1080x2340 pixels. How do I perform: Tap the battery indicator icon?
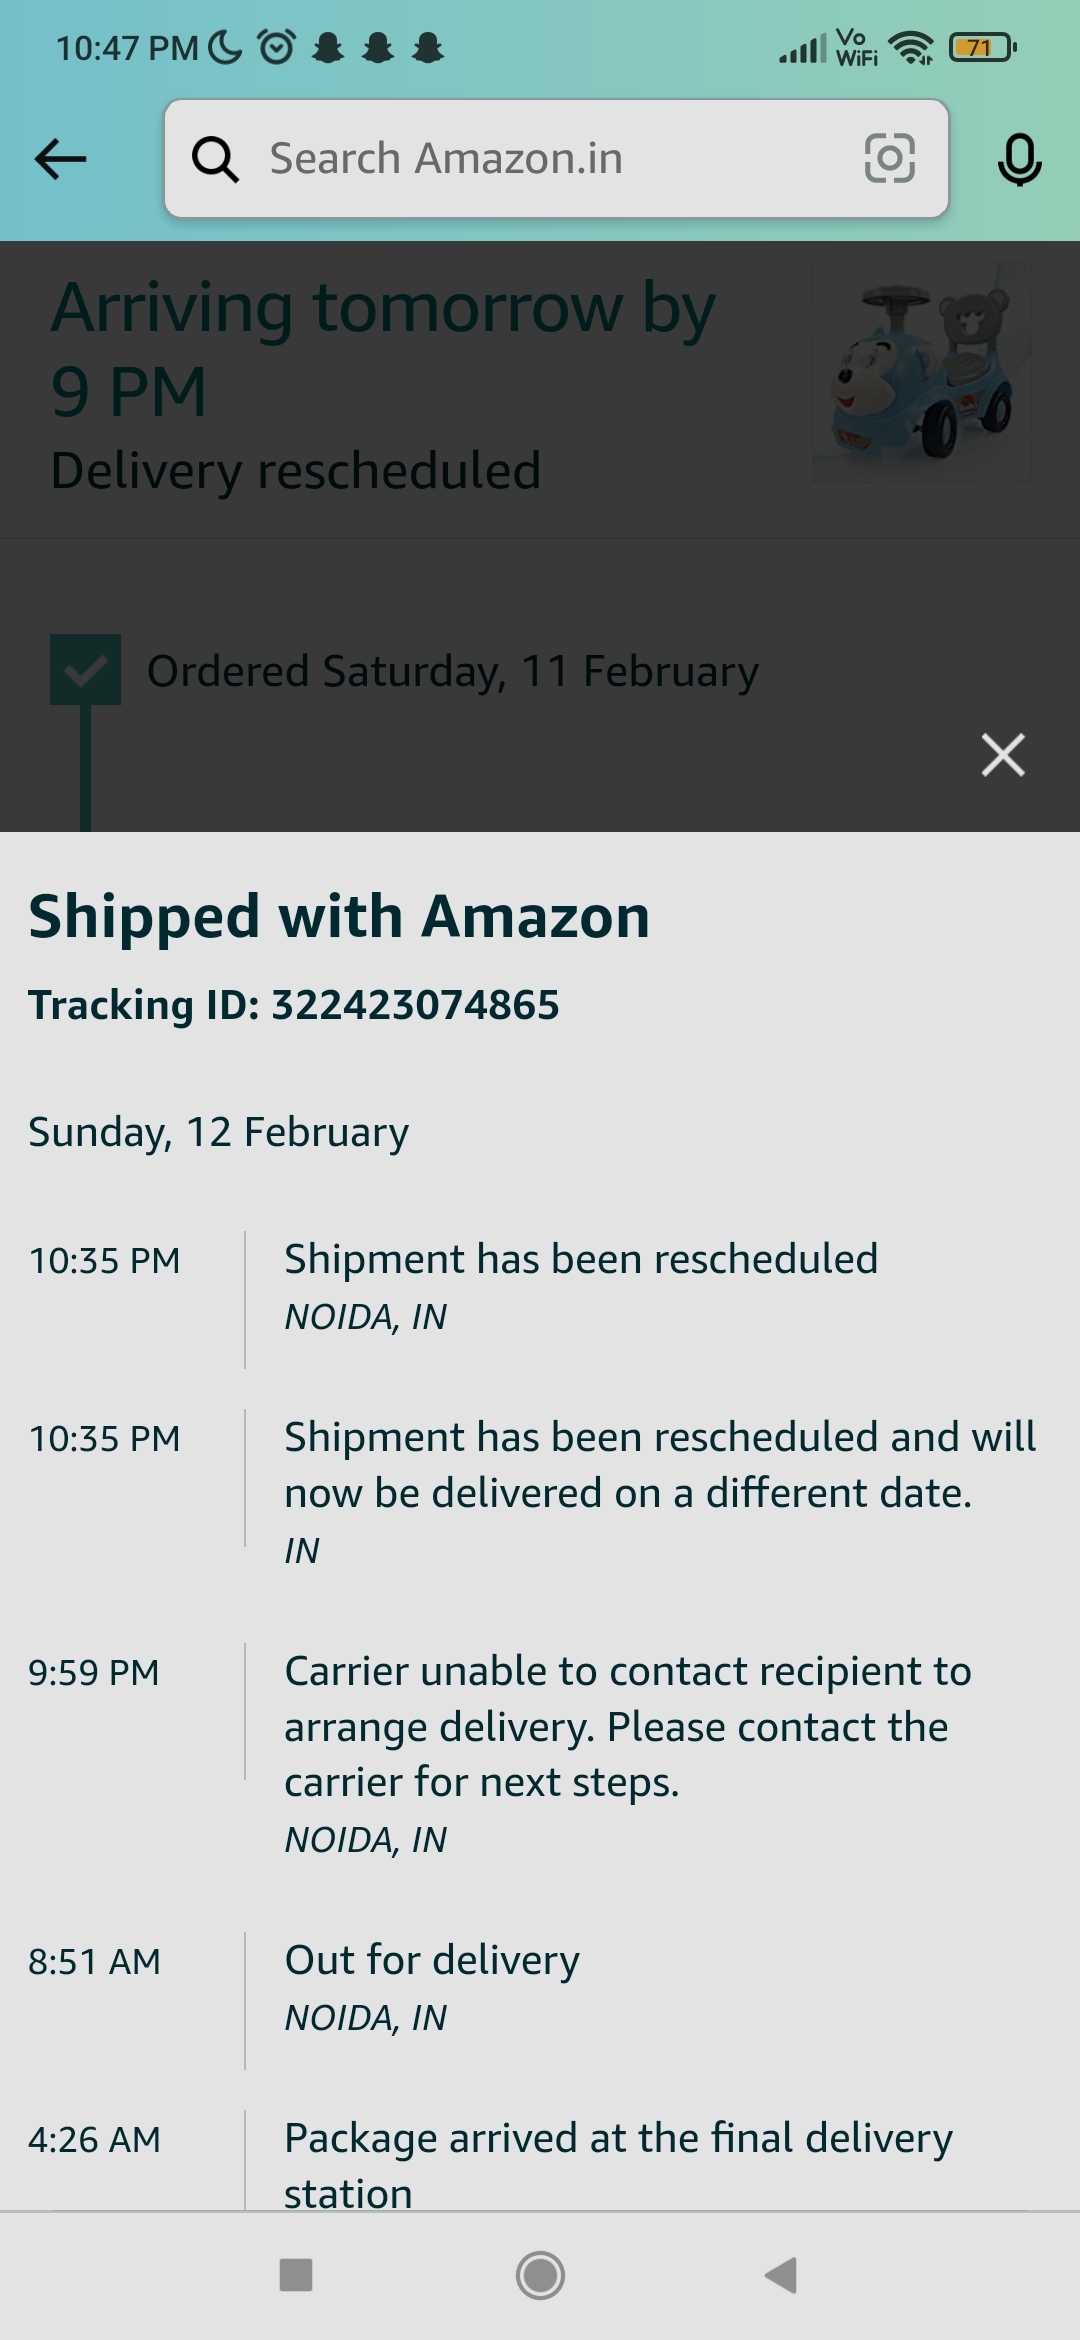coord(982,47)
